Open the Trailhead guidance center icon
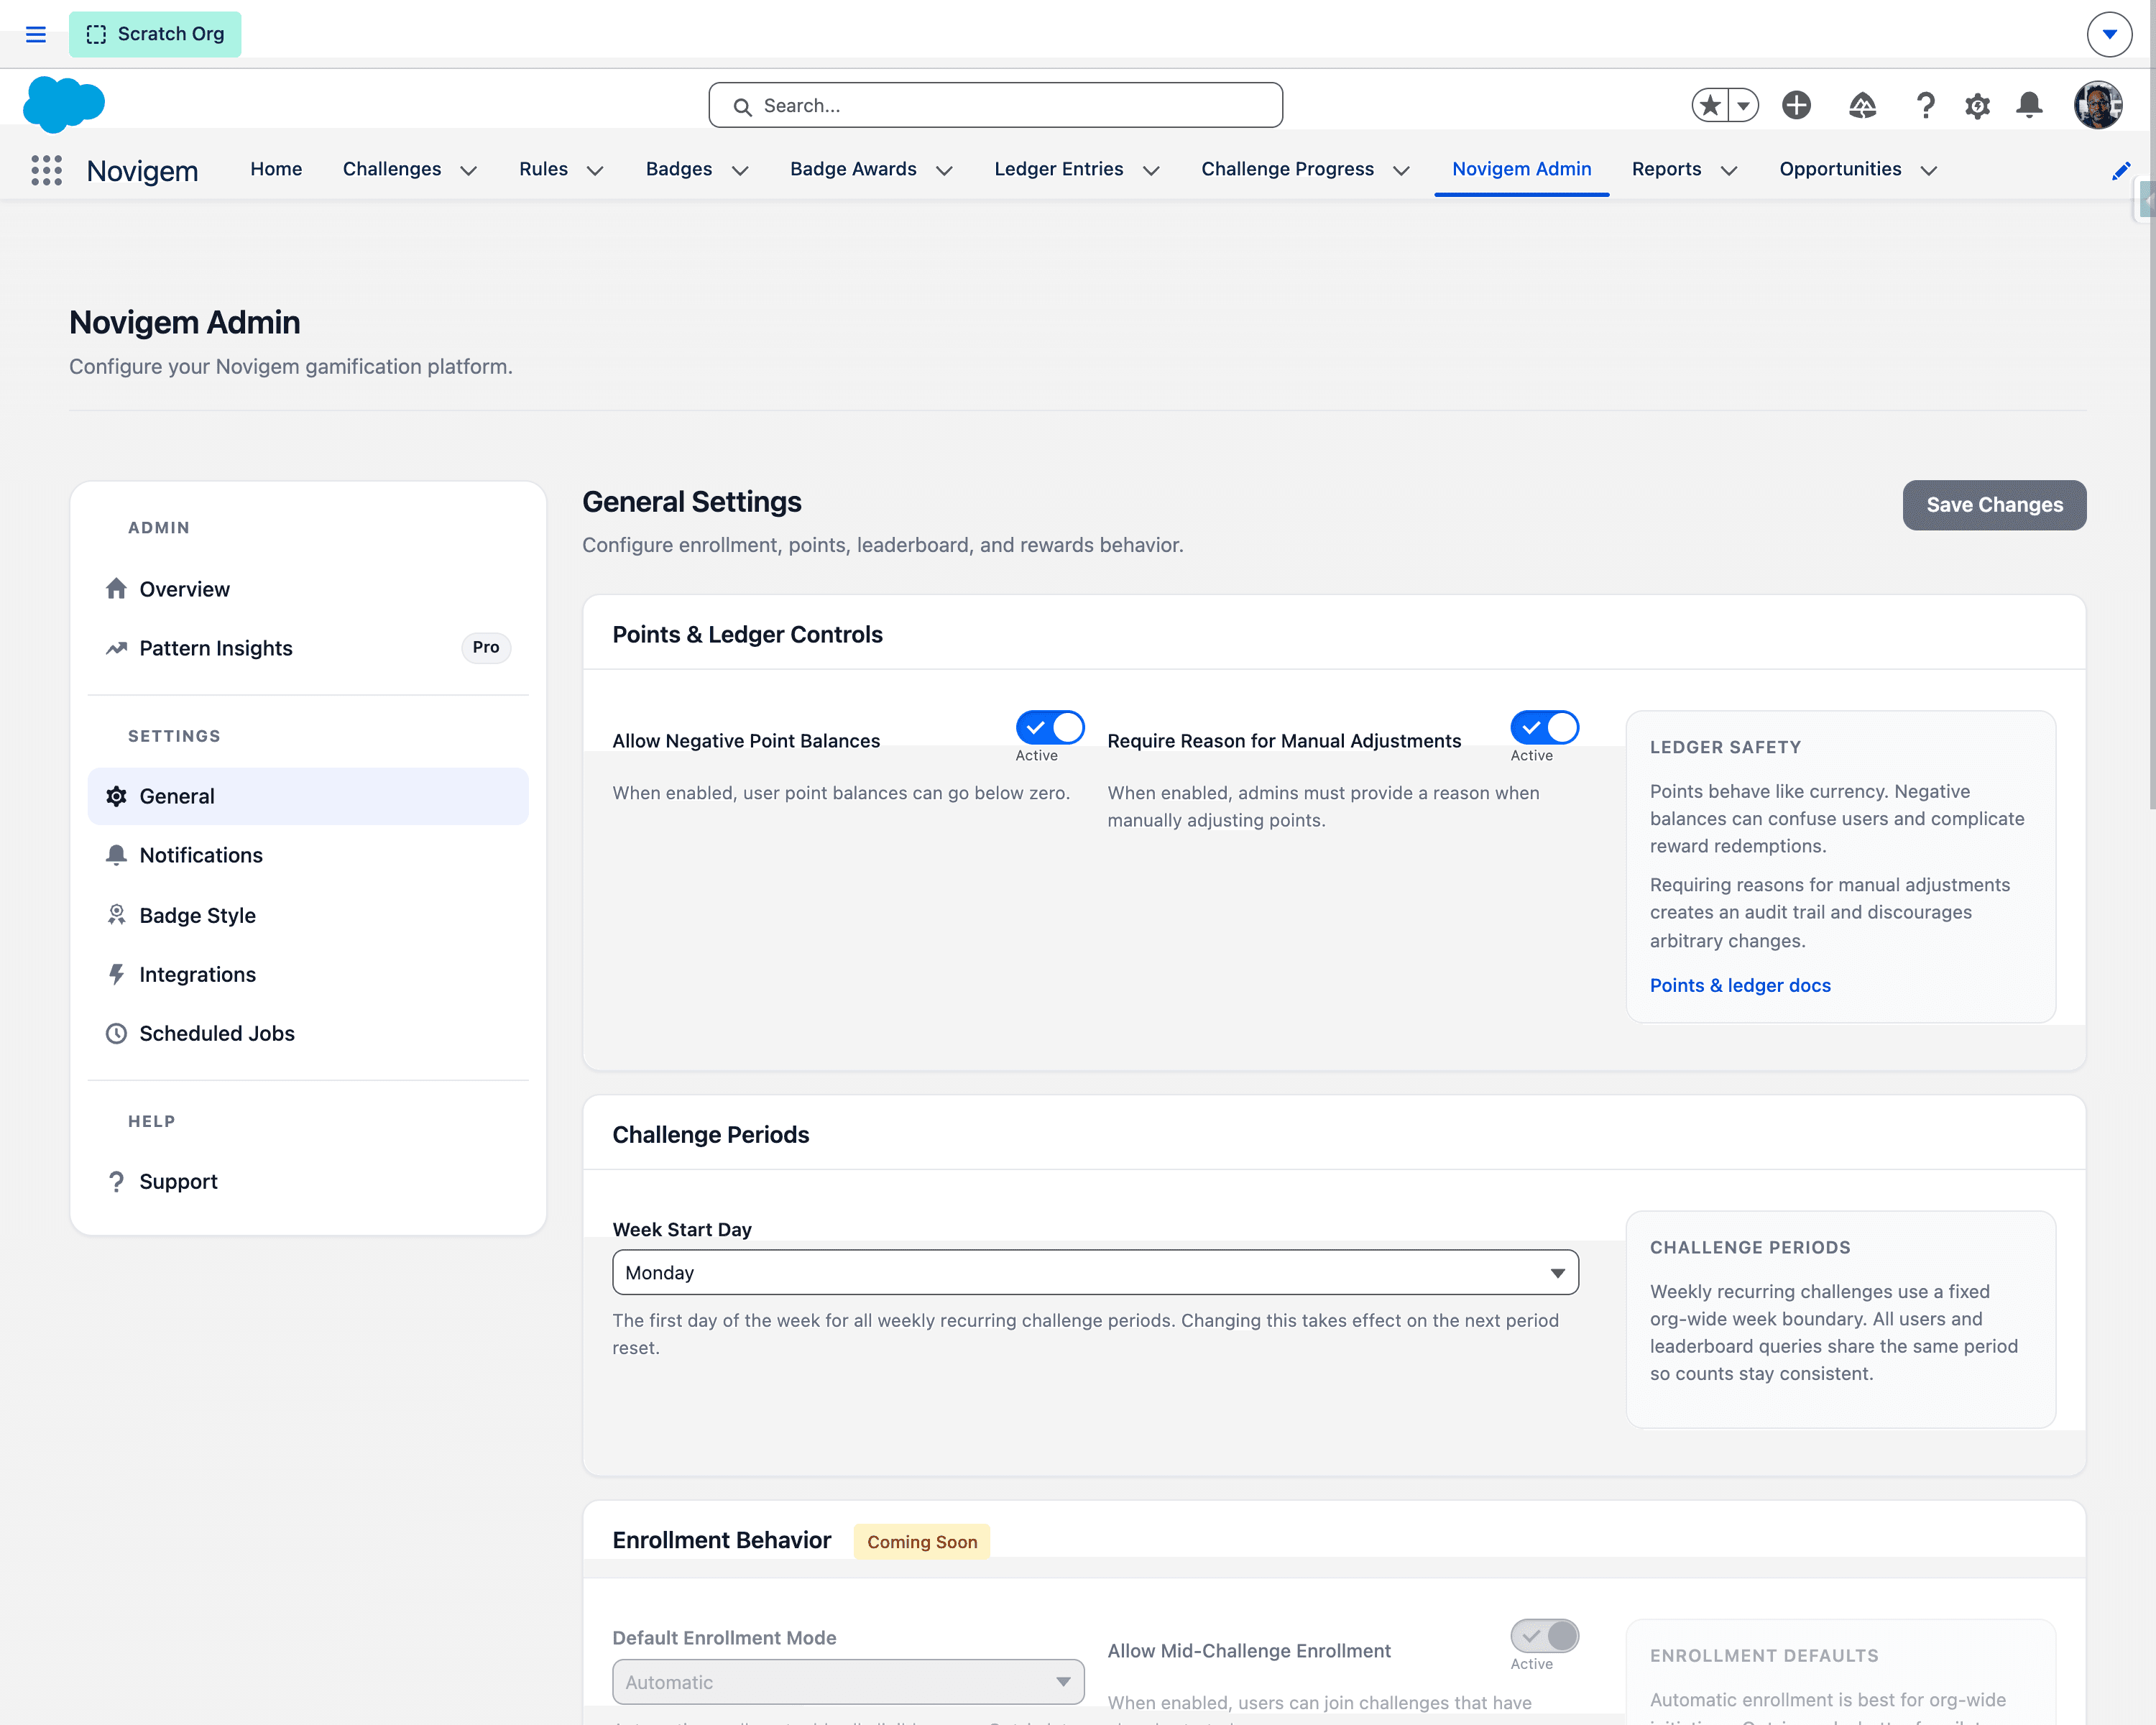Image resolution: width=2156 pixels, height=1725 pixels. 1862,105
